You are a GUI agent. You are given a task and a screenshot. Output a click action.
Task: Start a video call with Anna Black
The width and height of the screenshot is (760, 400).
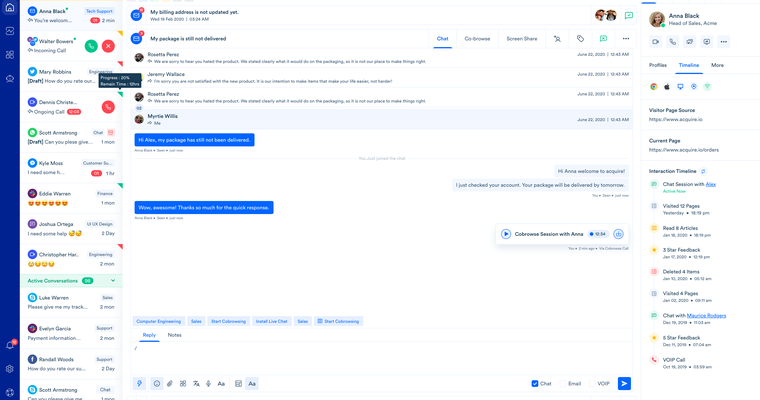tap(656, 42)
